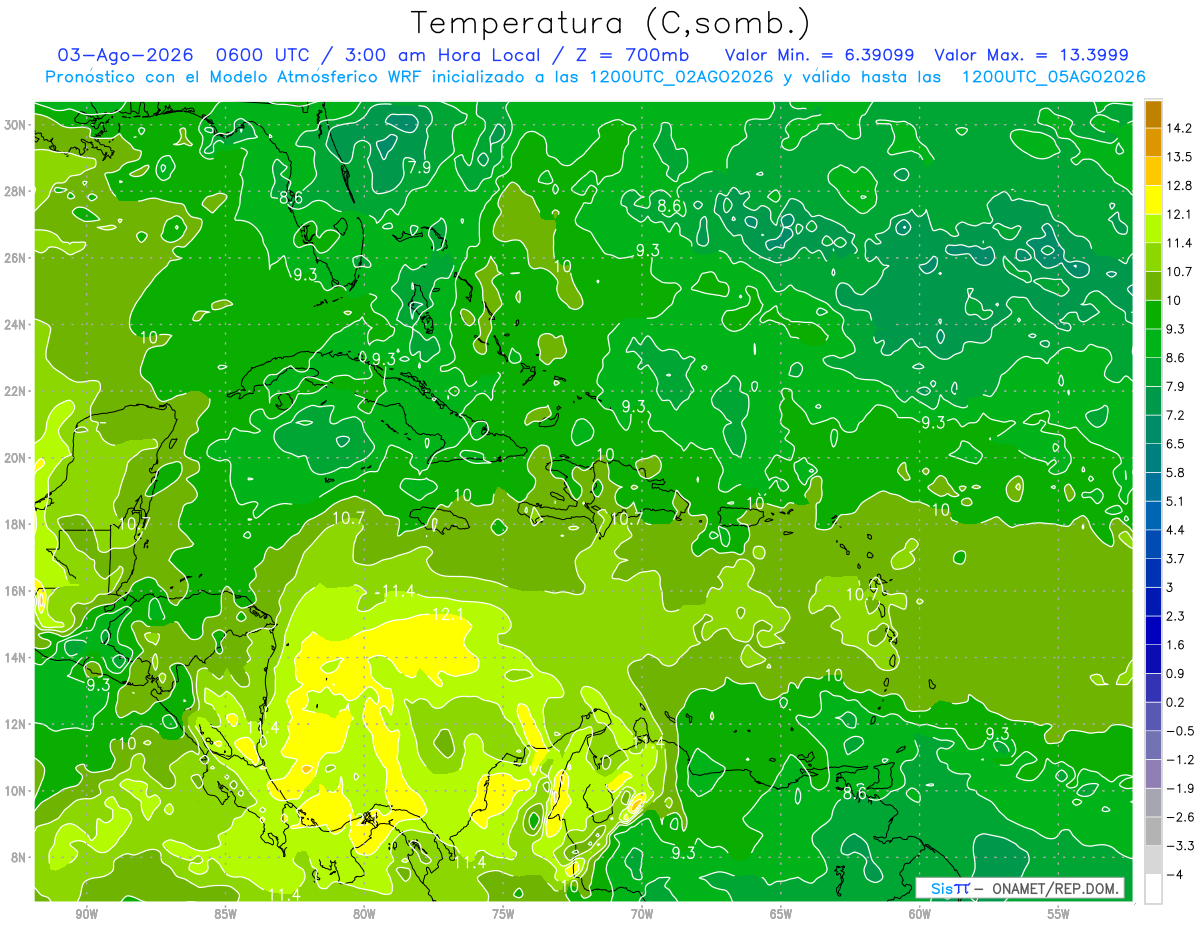Click the '12.8' color scale label

[1178, 185]
